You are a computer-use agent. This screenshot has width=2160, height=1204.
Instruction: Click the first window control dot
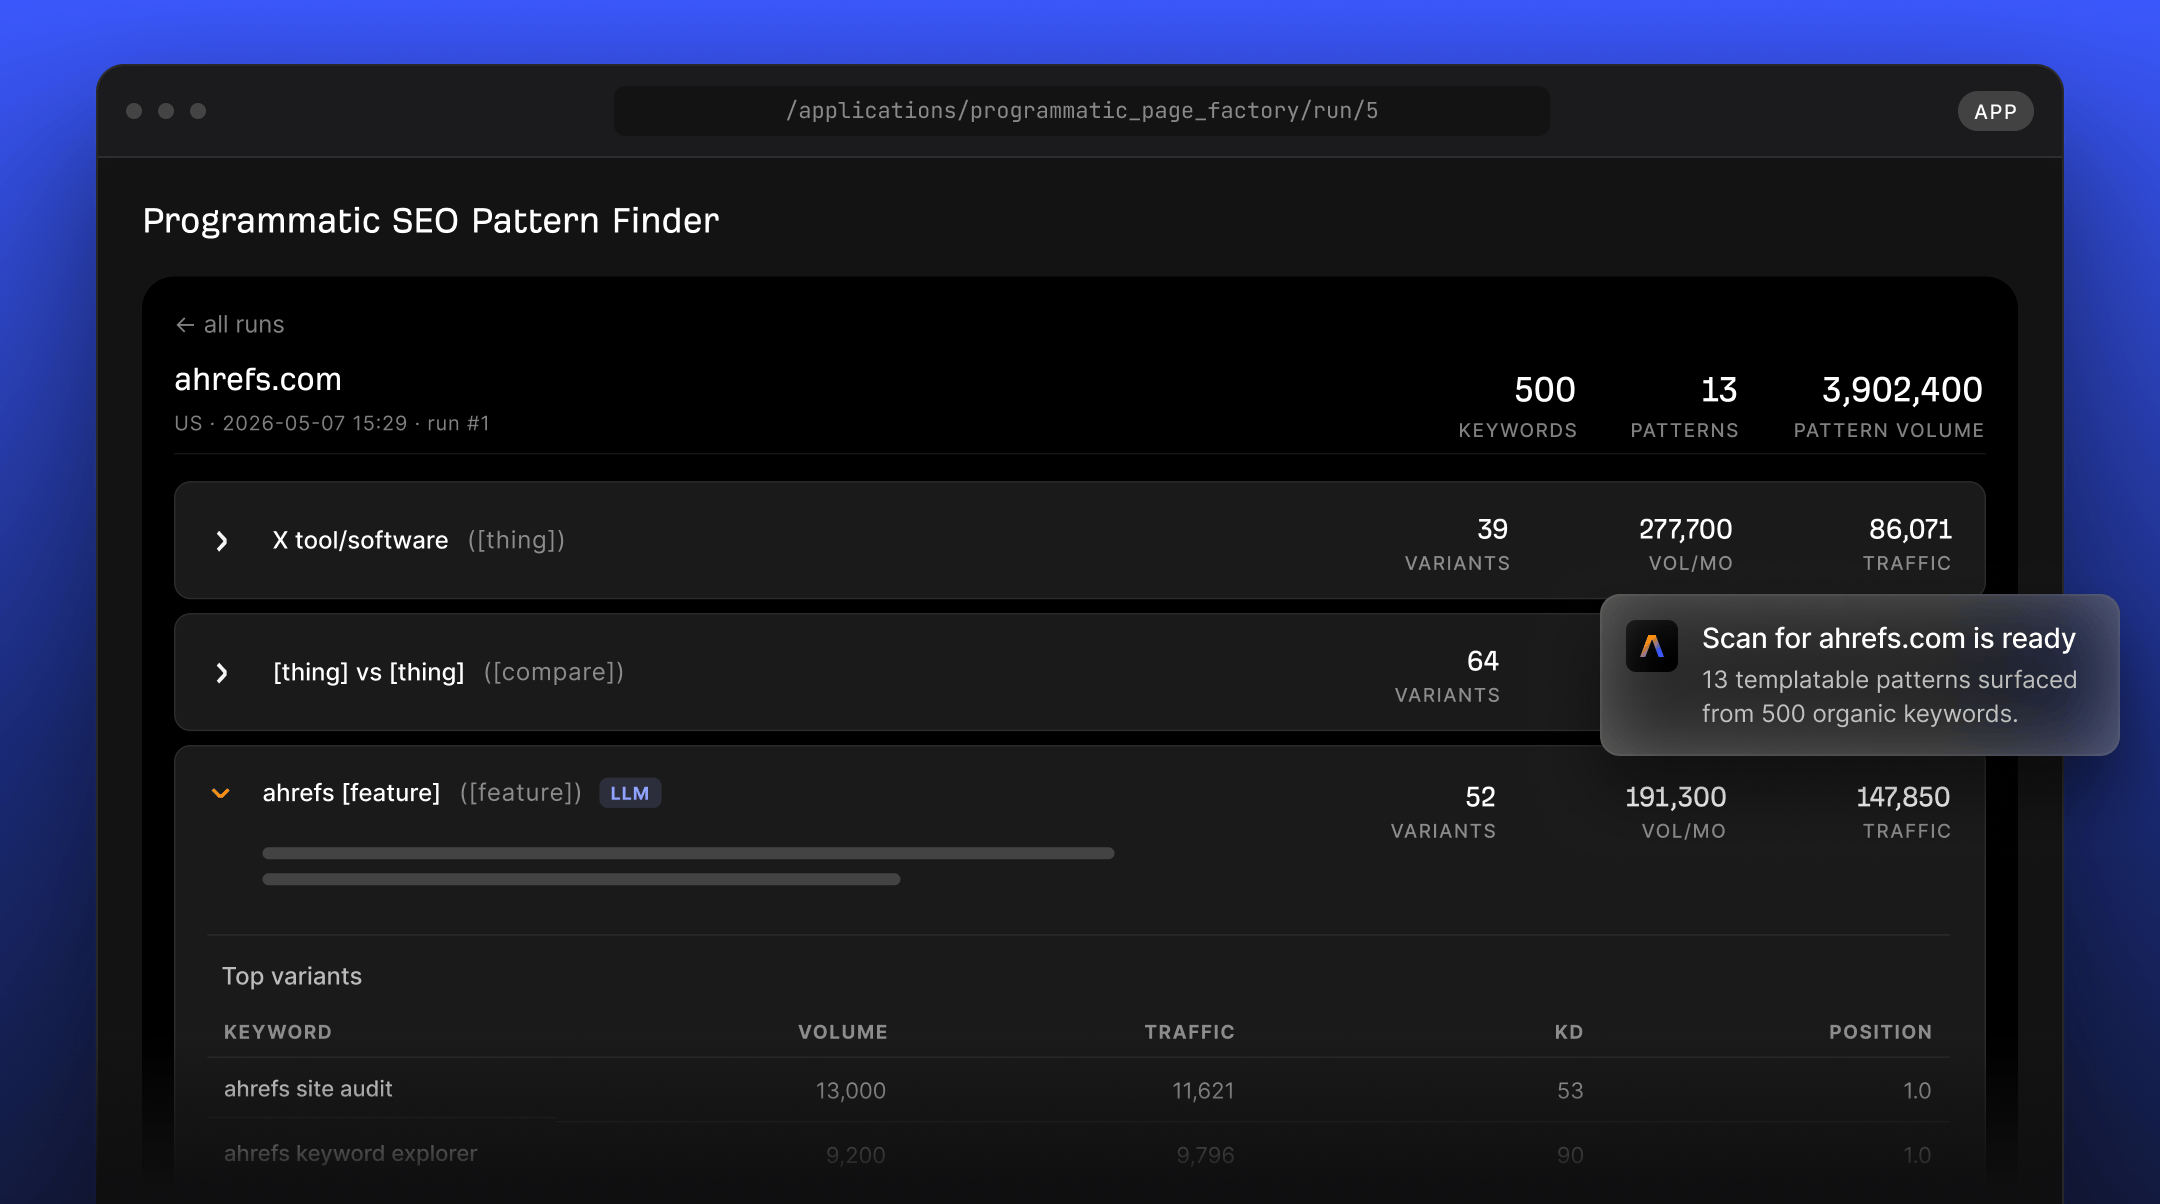click(x=134, y=111)
